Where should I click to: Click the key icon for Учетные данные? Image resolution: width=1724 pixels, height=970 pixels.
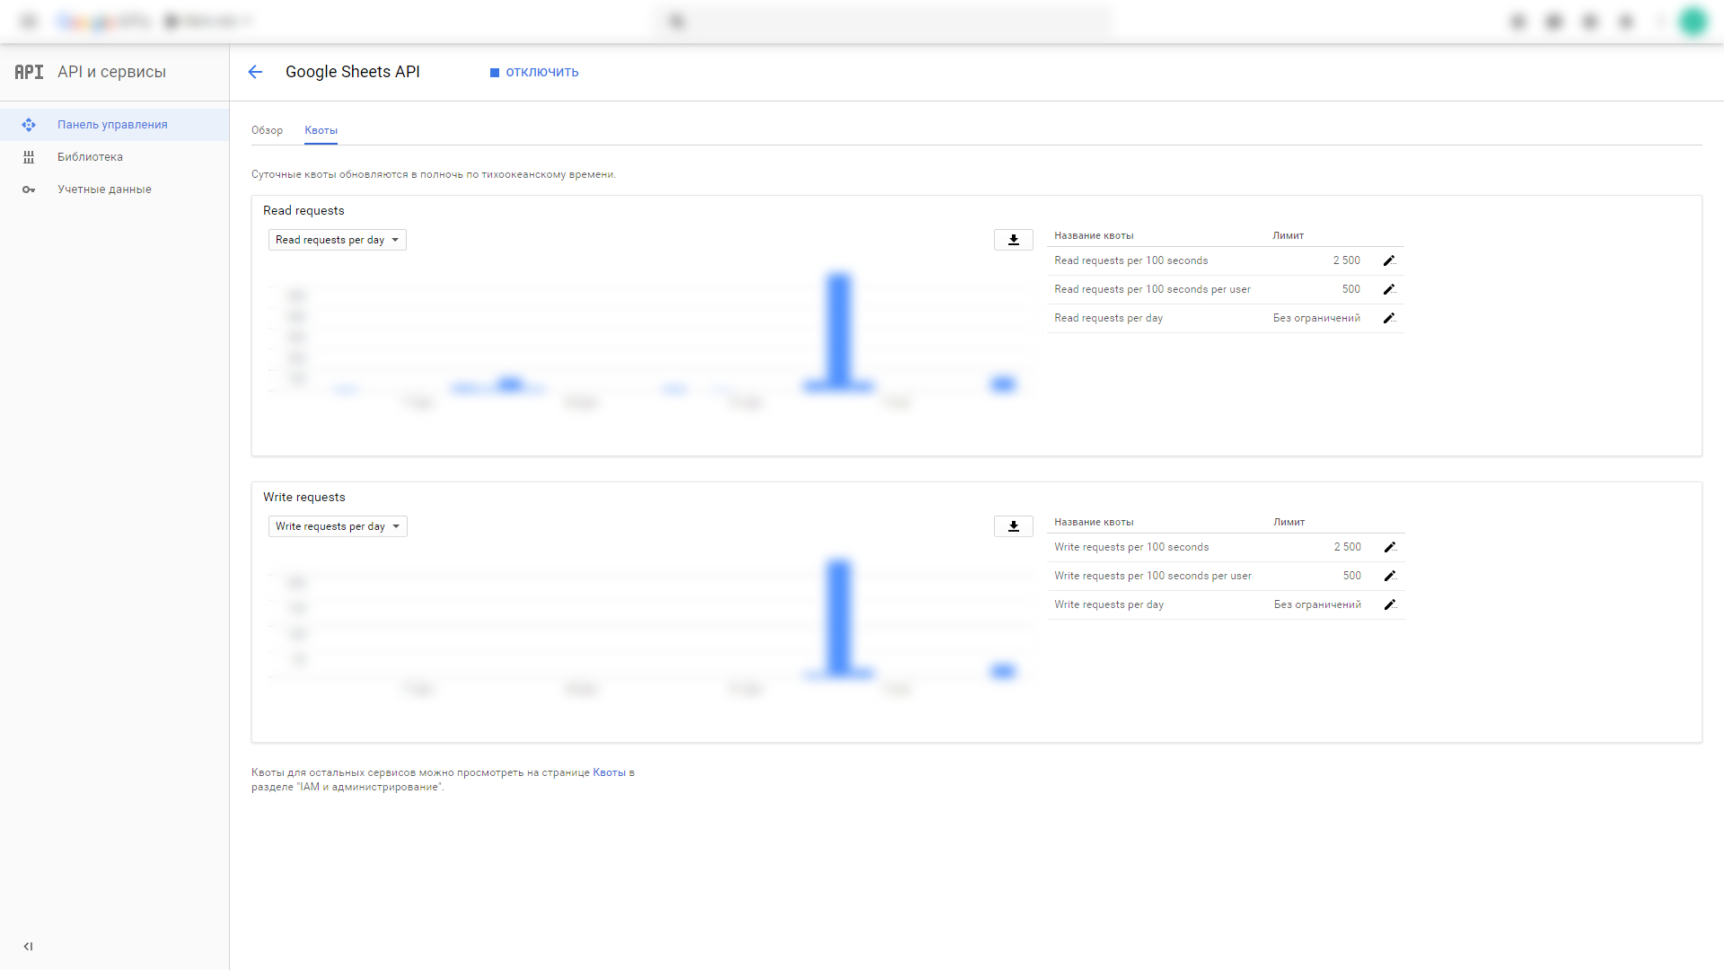click(28, 189)
